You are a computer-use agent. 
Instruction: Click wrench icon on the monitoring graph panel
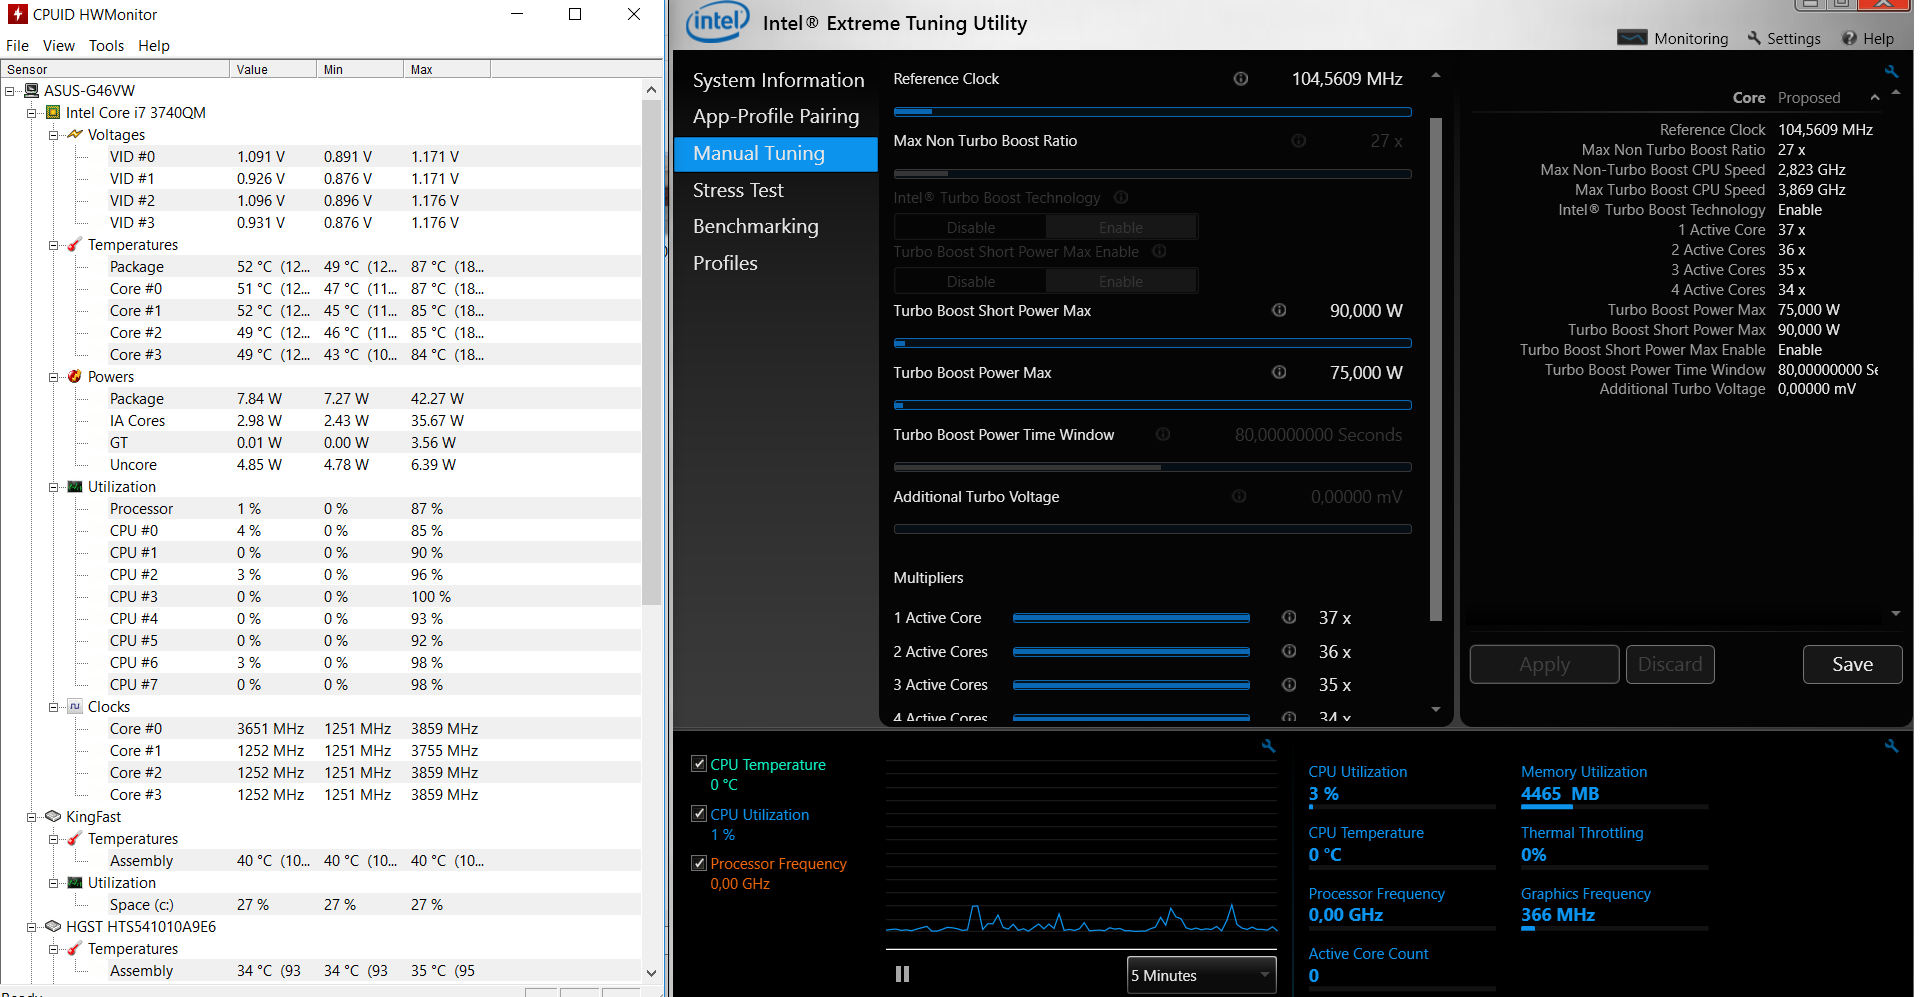pos(1268,746)
